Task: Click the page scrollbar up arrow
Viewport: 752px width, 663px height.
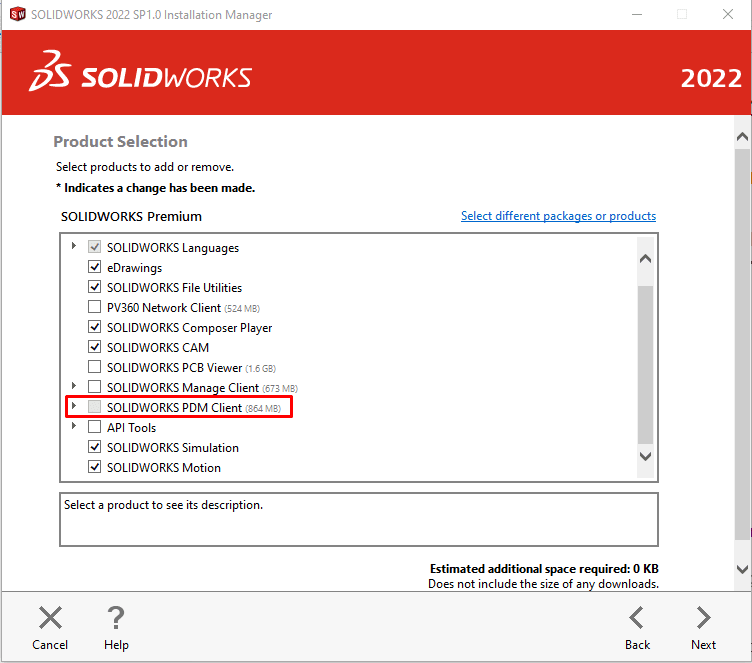Action: [742, 137]
